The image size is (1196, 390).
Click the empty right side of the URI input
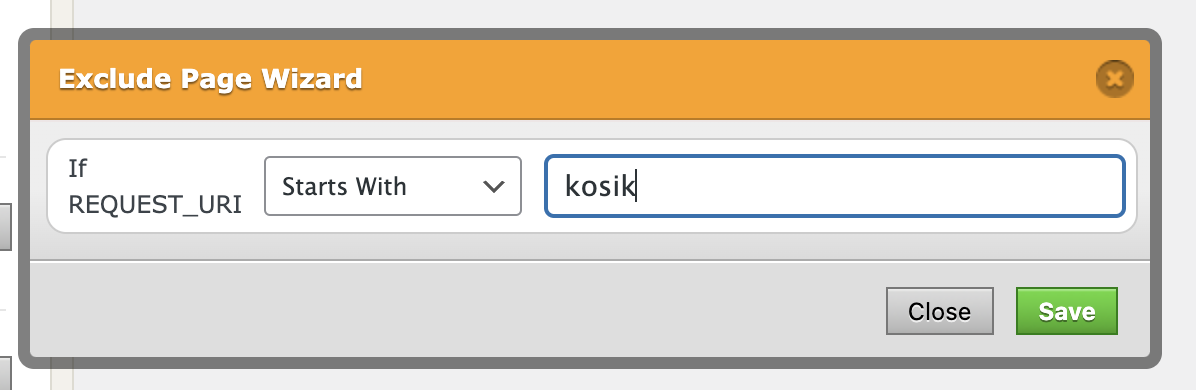click(x=915, y=186)
